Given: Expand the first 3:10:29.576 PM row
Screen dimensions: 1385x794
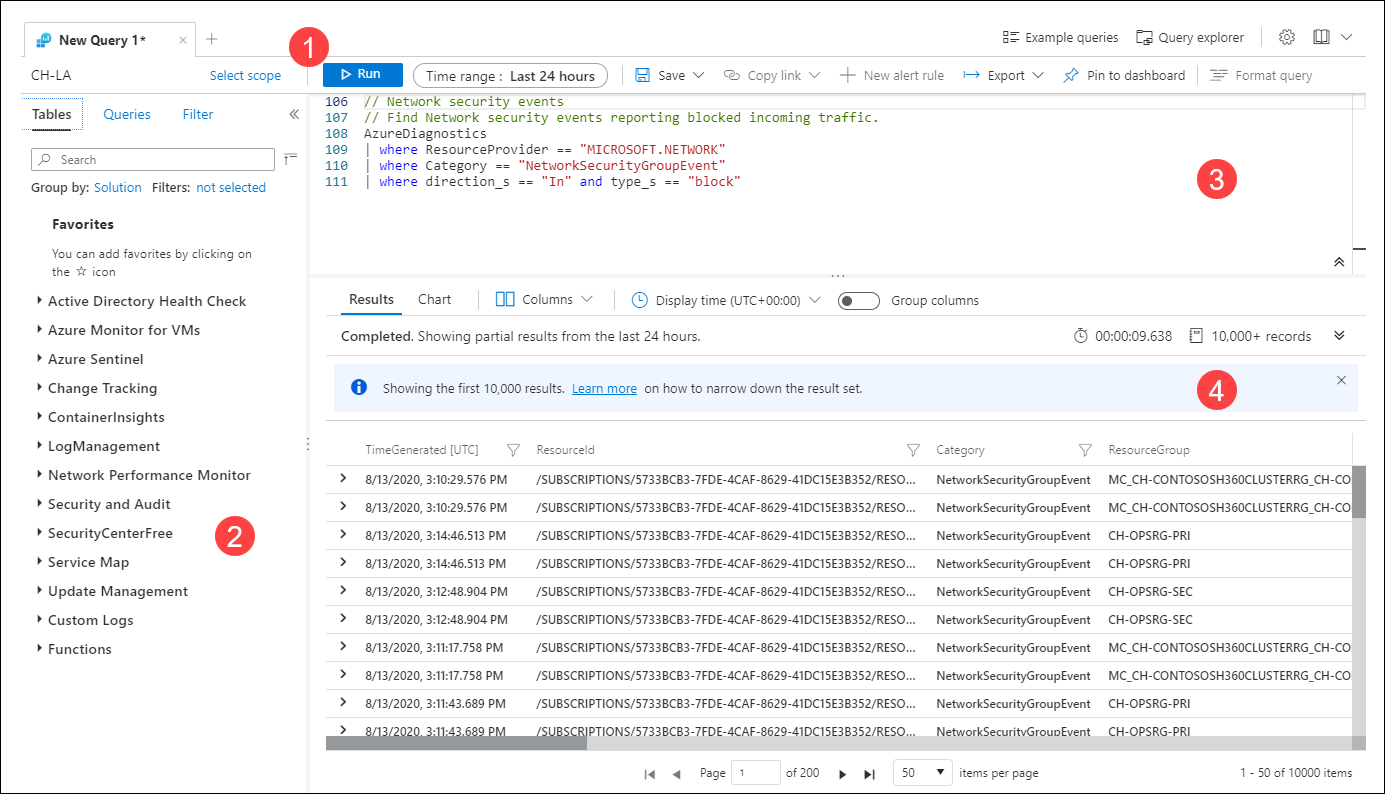Looking at the screenshot, I should click(343, 479).
